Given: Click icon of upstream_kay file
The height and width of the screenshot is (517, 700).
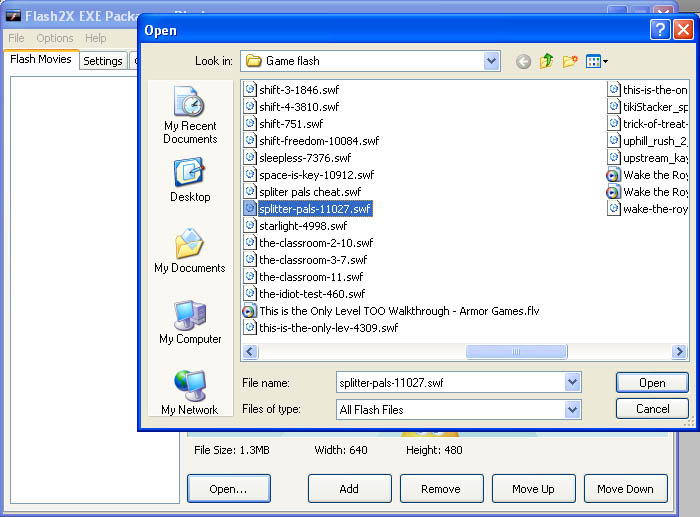Looking at the screenshot, I should tap(614, 157).
